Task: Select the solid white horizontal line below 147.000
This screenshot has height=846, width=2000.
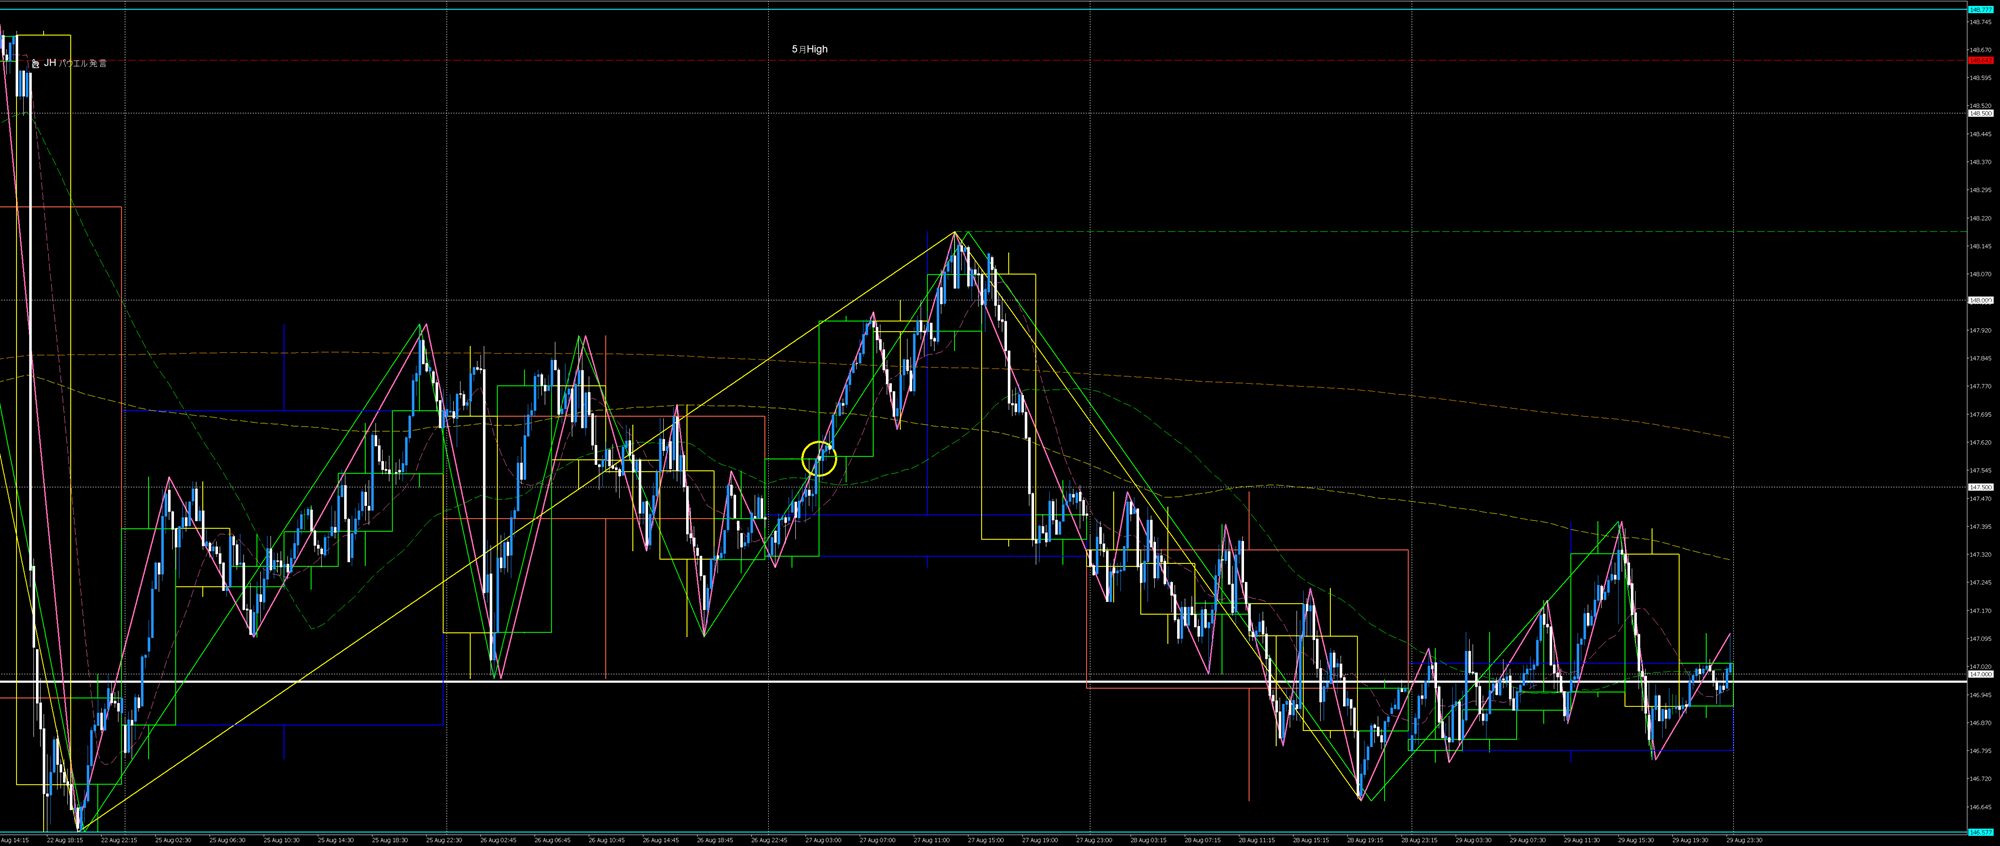Action: pyautogui.click(x=1000, y=682)
